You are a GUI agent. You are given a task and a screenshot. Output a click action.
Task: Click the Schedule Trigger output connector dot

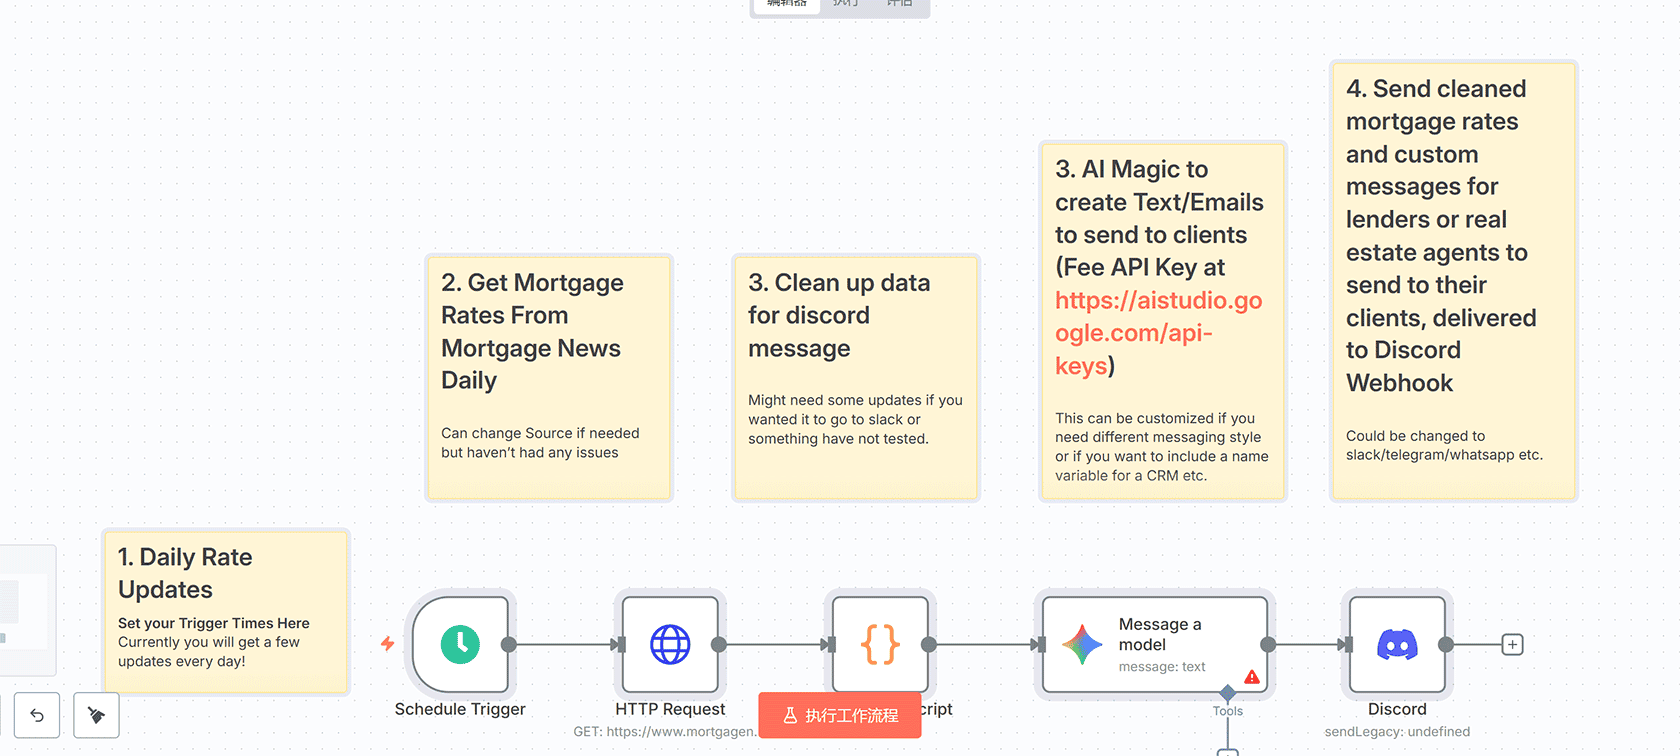point(509,645)
